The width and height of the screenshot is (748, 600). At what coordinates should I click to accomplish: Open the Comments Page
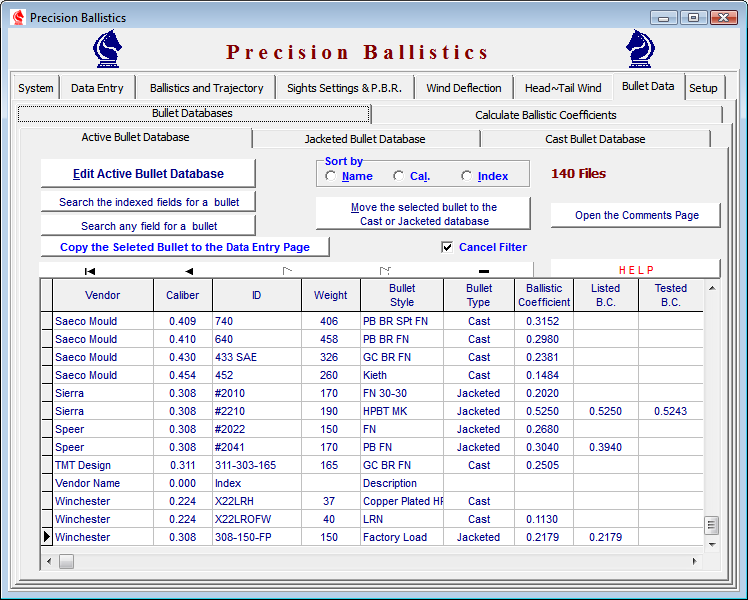tap(635, 215)
